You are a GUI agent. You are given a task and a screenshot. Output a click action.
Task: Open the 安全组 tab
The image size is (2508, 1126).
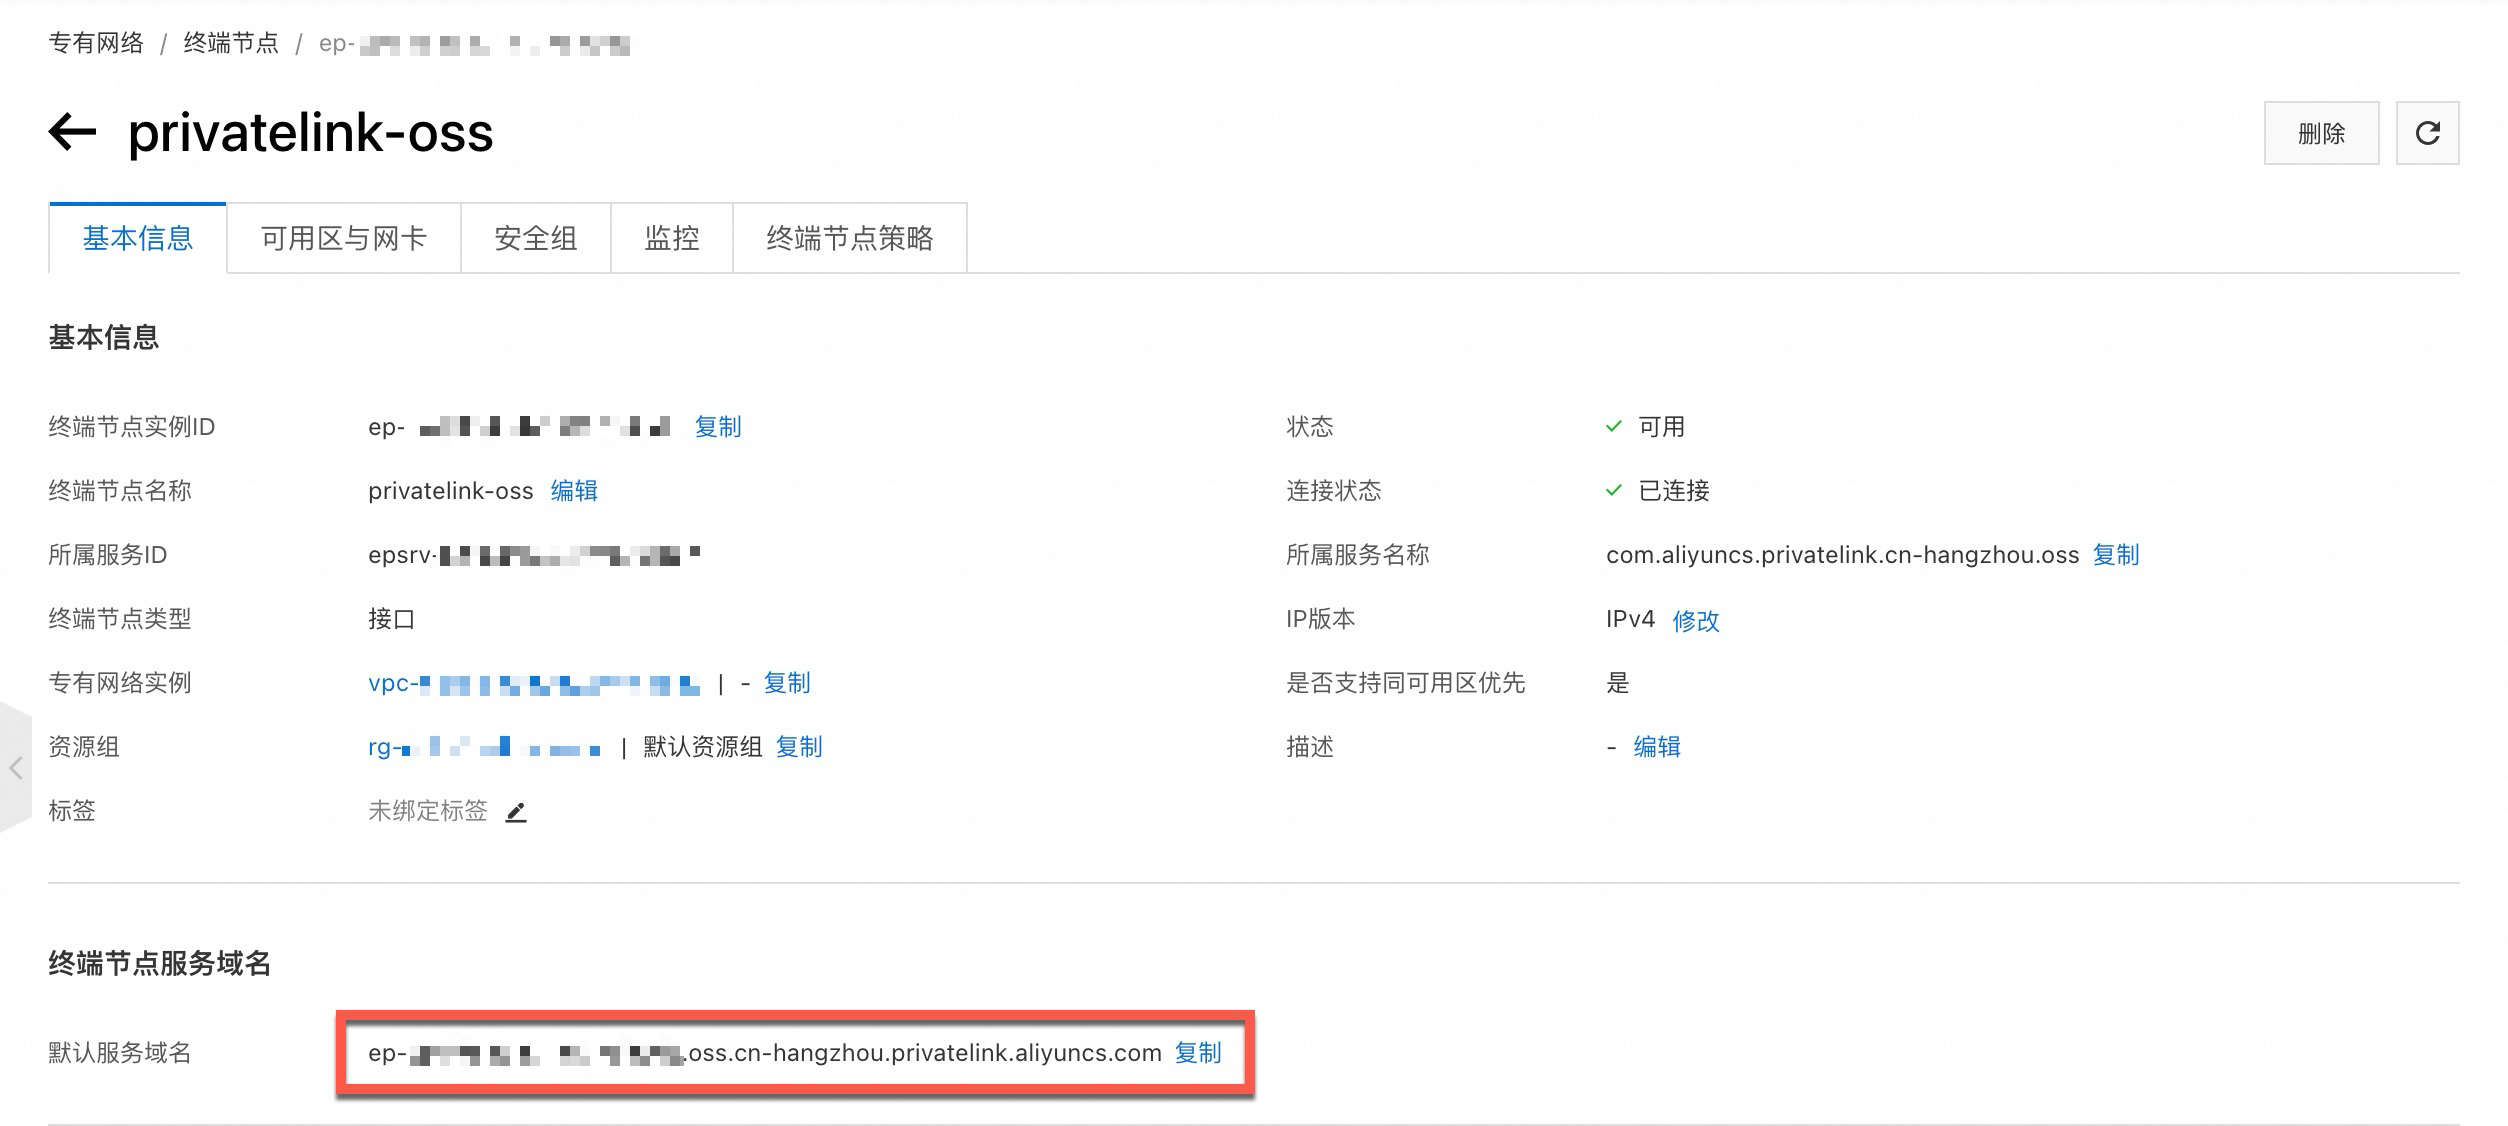(x=535, y=238)
